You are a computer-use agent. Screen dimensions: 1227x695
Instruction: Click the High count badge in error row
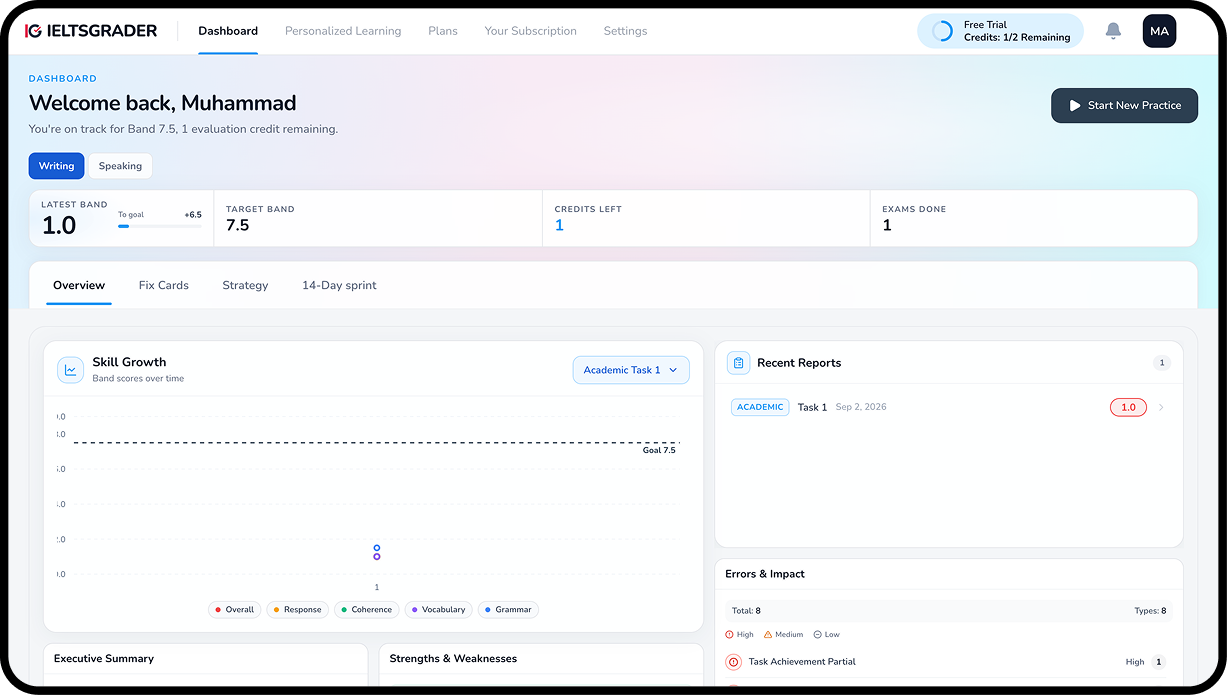pos(1159,662)
